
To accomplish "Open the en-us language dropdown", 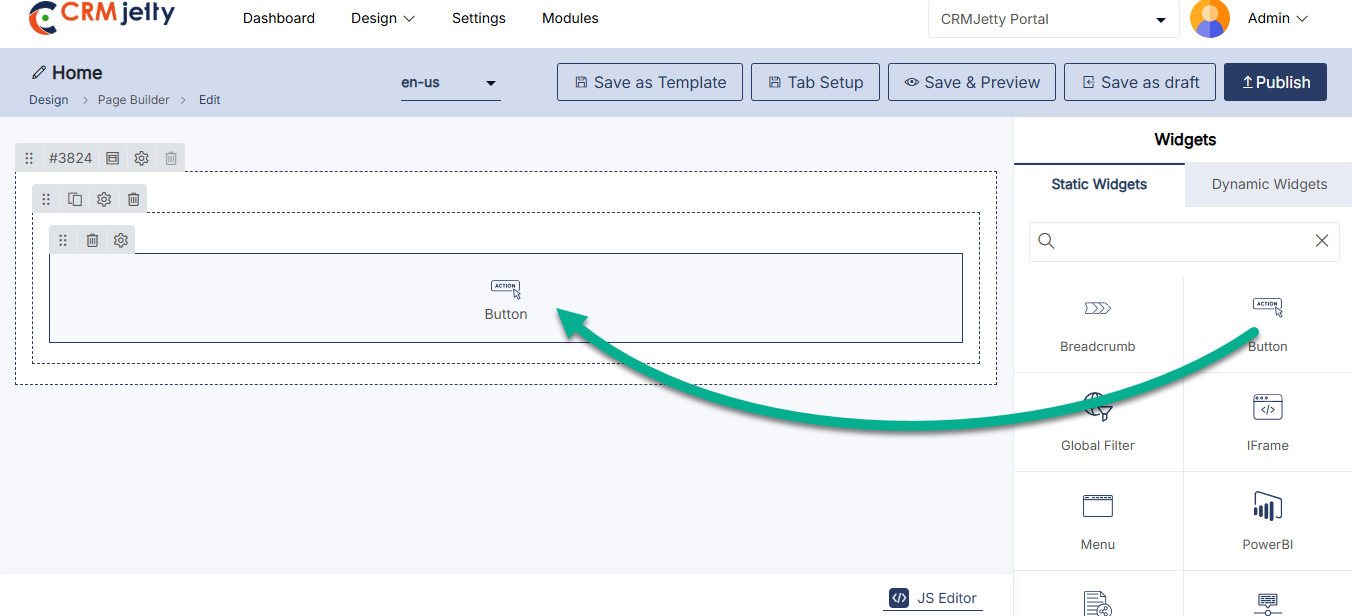I will pyautogui.click(x=450, y=83).
